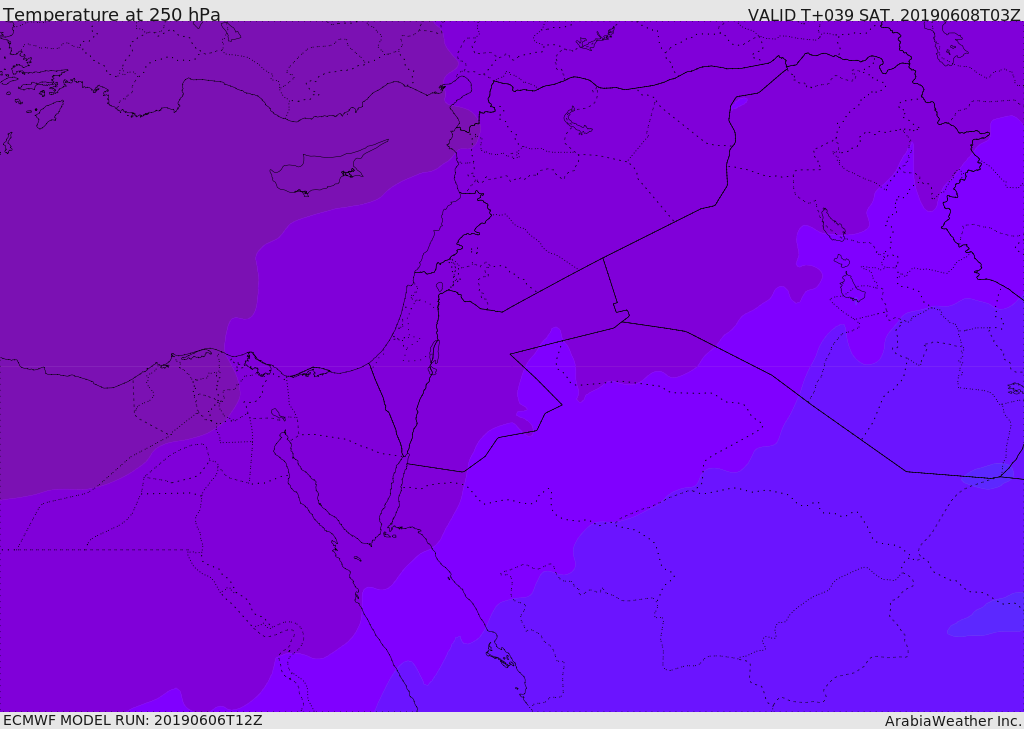This screenshot has width=1024, height=729.
Task: Click 'ECMWF MODEL RUN: 20190606T12Z' footer text
Action: coord(133,720)
